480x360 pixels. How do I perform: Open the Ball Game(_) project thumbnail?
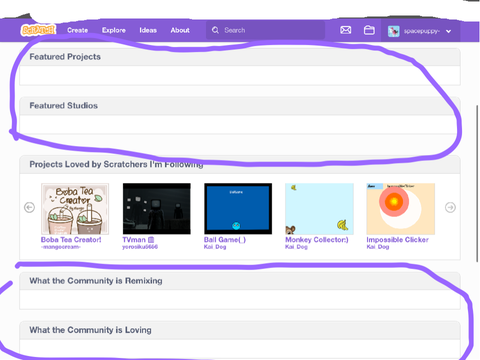tap(238, 209)
